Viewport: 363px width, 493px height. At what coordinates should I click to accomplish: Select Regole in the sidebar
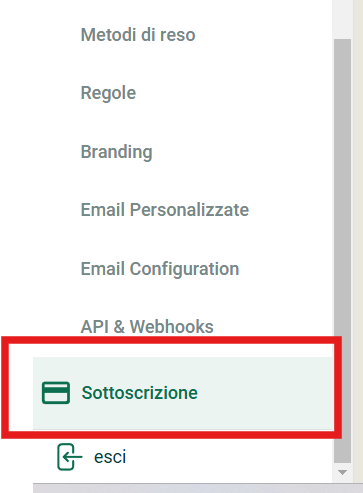[108, 93]
